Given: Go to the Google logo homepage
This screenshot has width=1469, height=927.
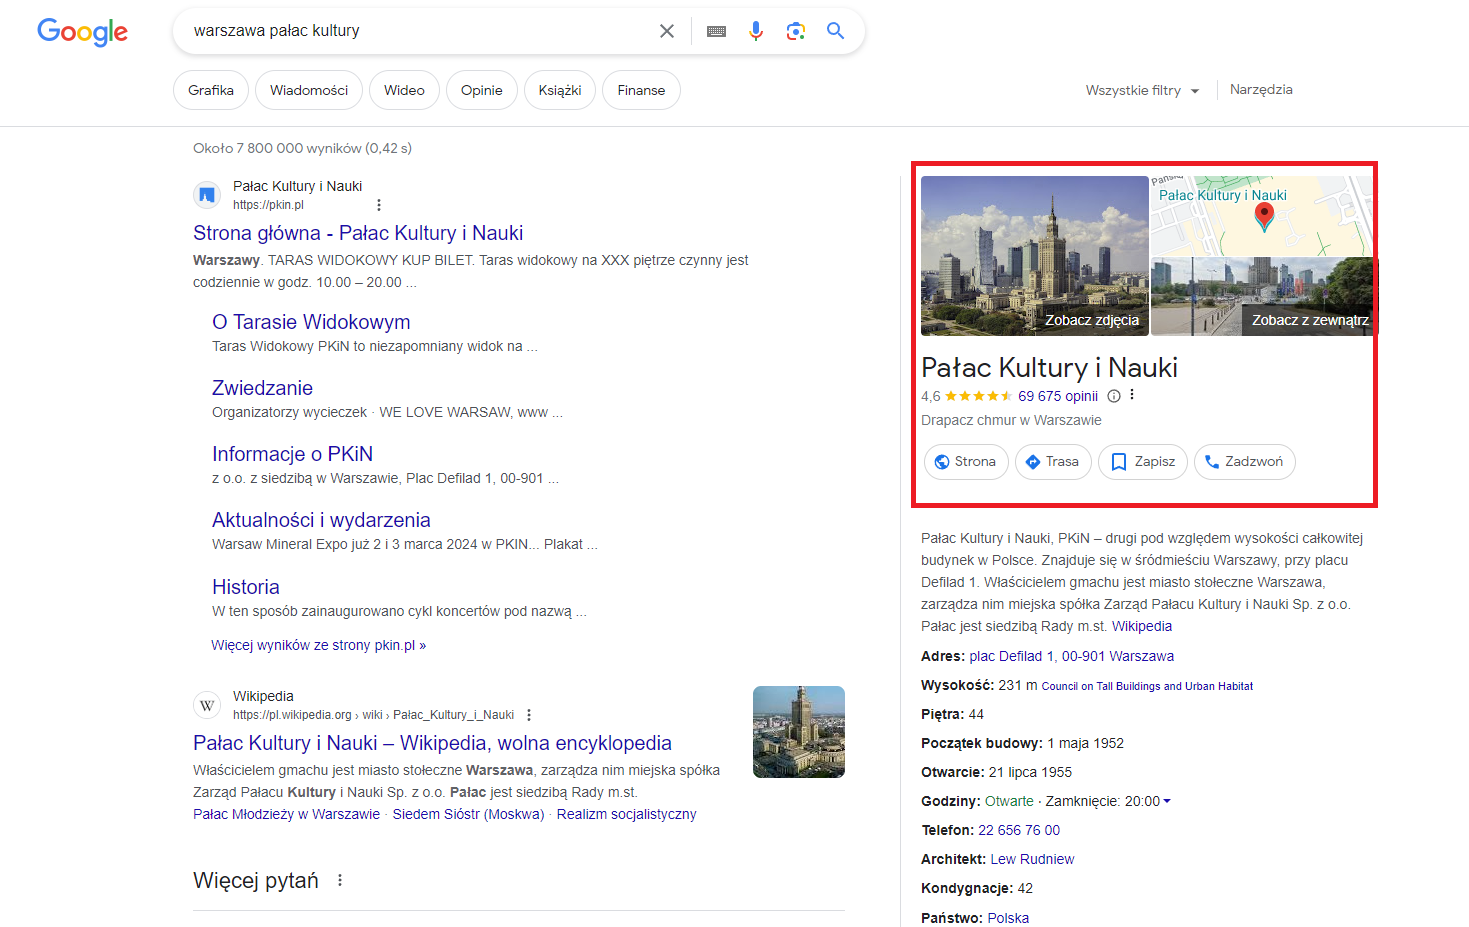Looking at the screenshot, I should pyautogui.click(x=82, y=32).
